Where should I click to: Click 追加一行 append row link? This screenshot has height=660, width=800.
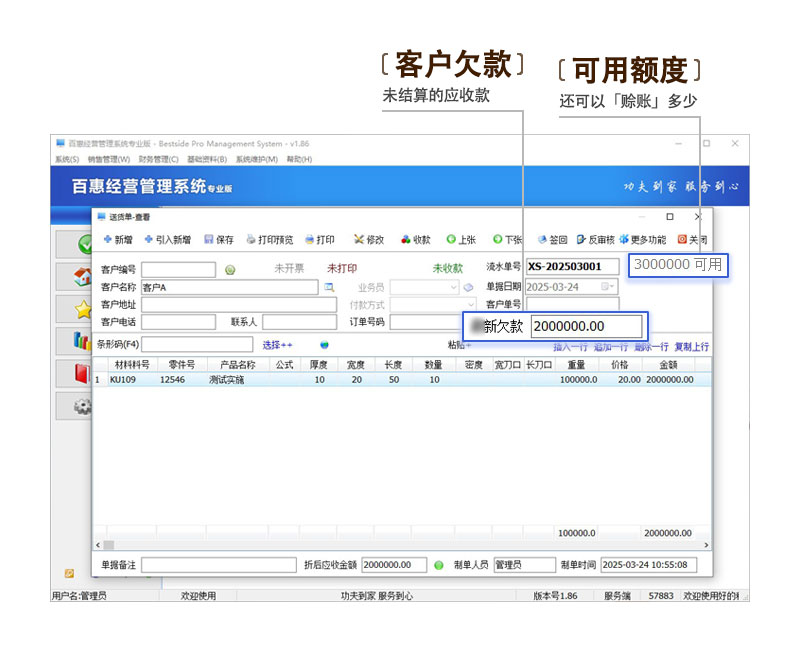point(611,347)
